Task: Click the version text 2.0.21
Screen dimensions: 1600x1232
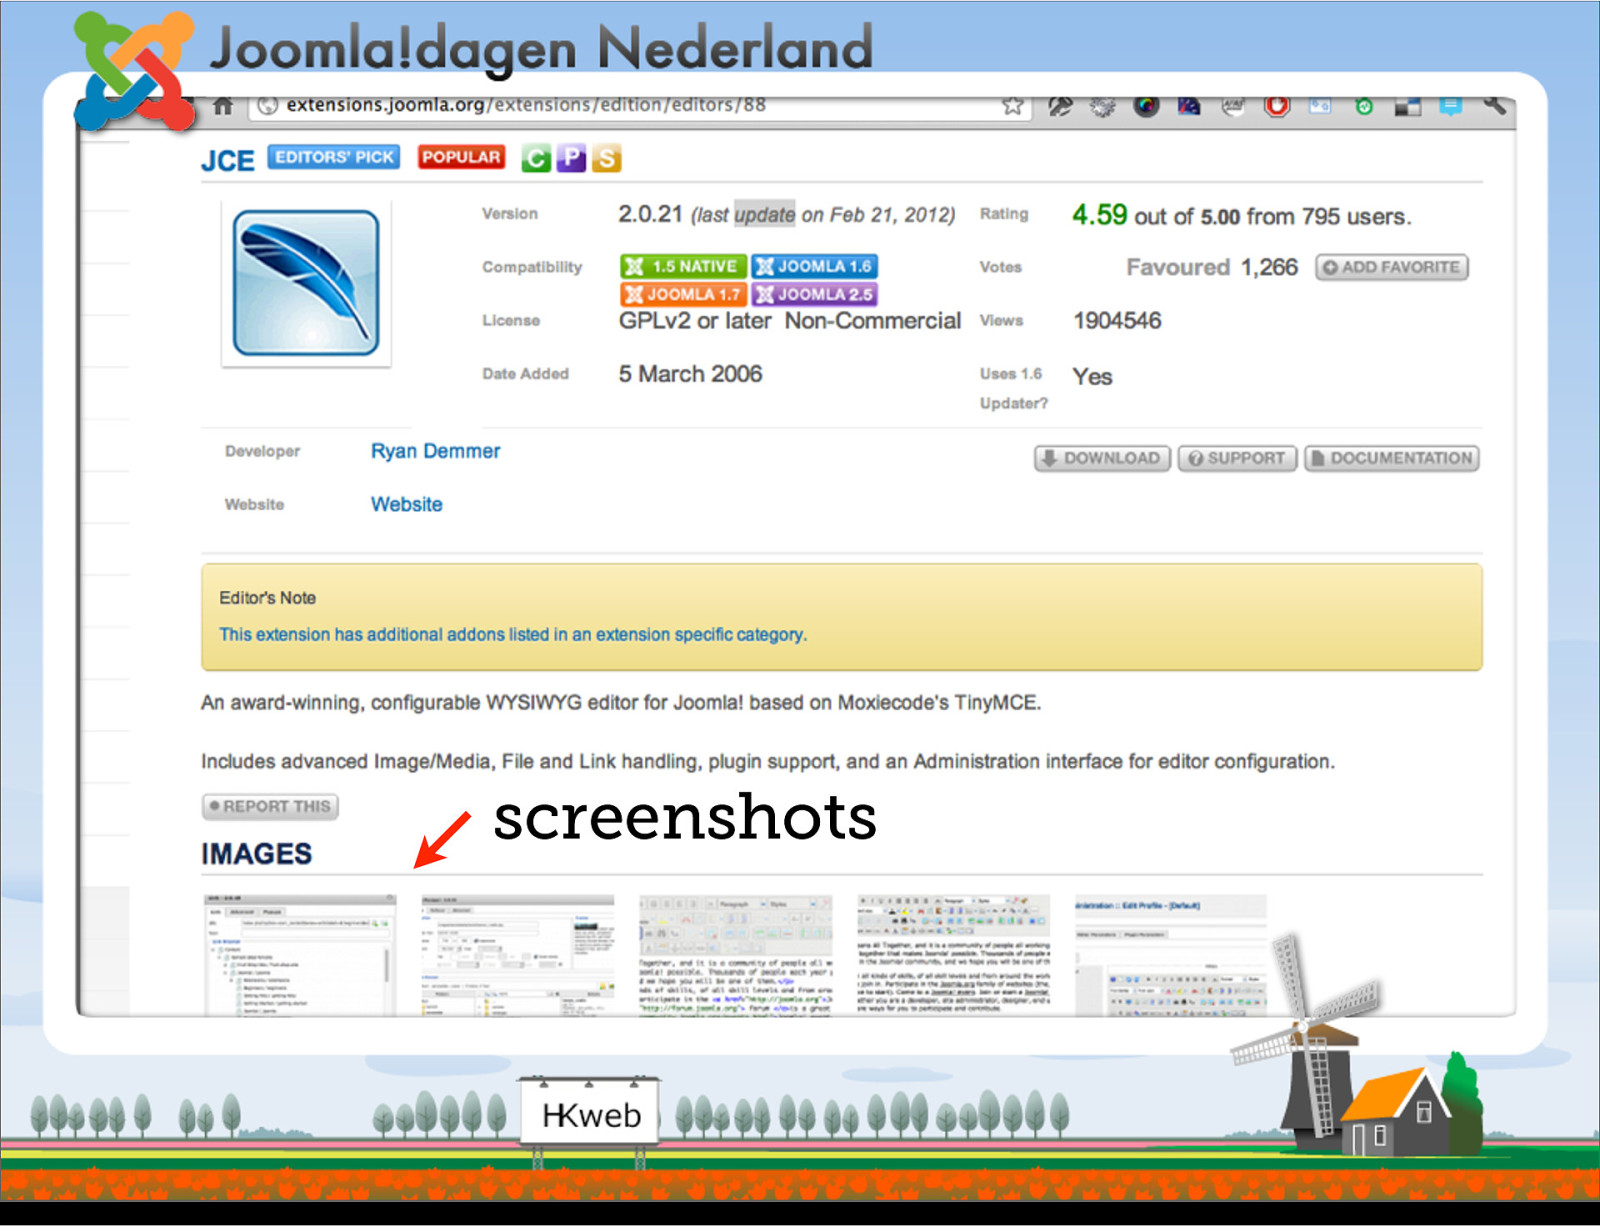Action: click(x=650, y=214)
